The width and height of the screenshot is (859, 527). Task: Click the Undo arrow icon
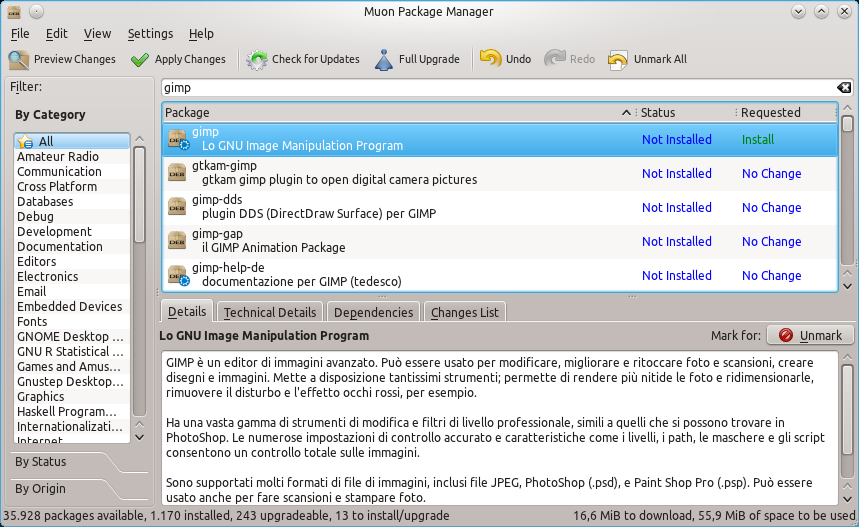490,60
